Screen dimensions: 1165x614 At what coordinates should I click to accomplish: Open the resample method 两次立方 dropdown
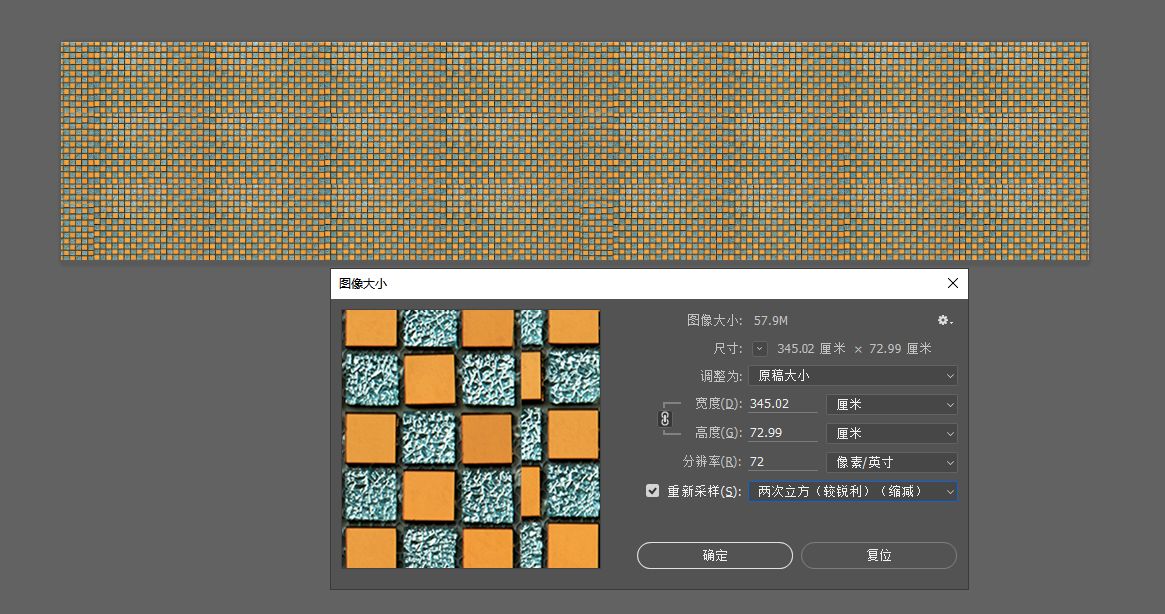click(x=853, y=491)
